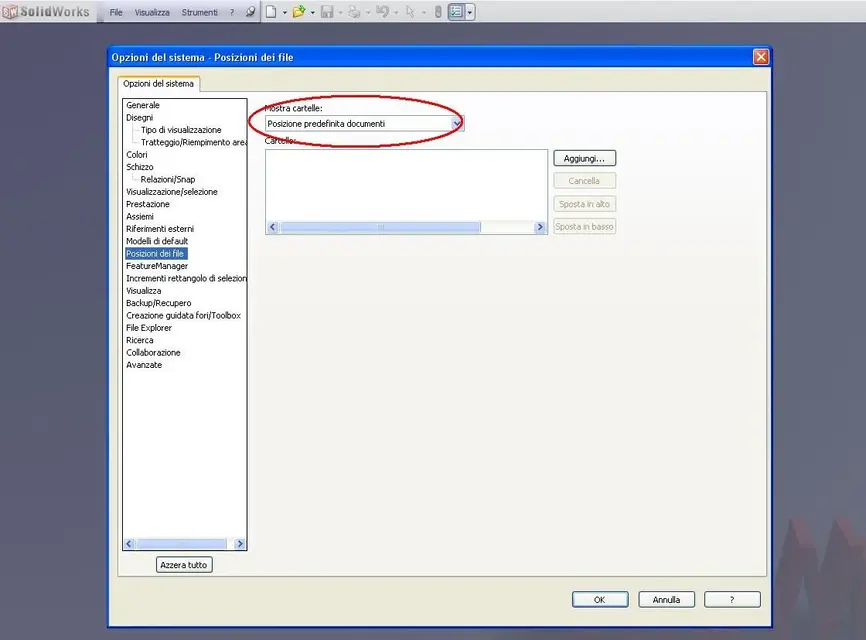Viewport: 866px width, 640px height.
Task: Select FeatureManager in the options tree
Action: [157, 266]
